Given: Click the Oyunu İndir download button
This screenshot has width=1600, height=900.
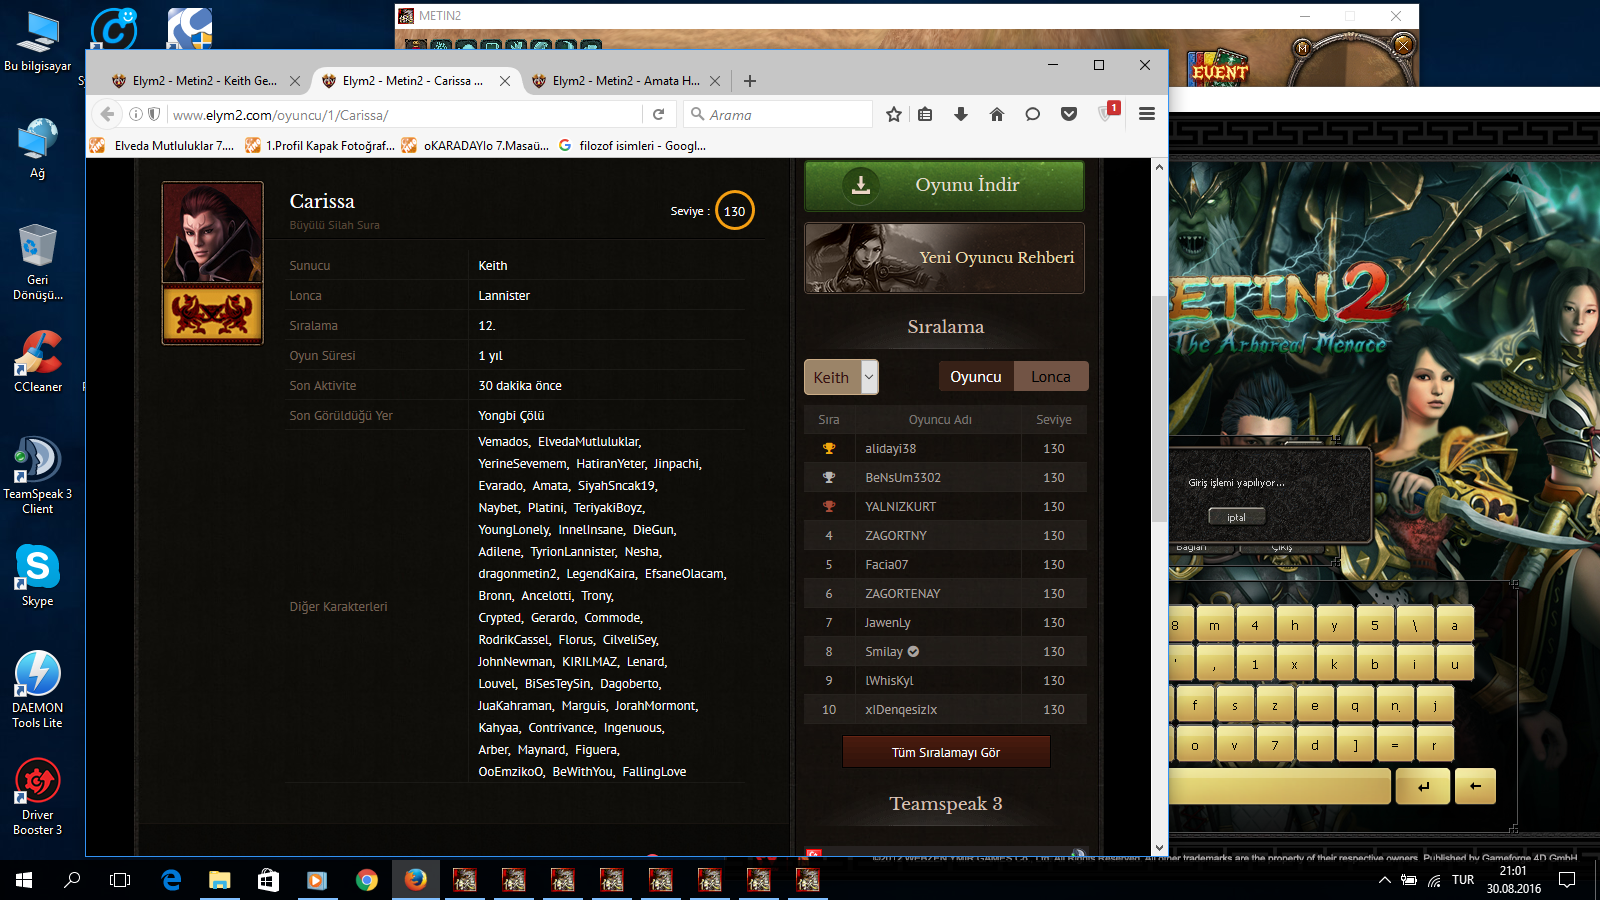Looking at the screenshot, I should point(944,185).
